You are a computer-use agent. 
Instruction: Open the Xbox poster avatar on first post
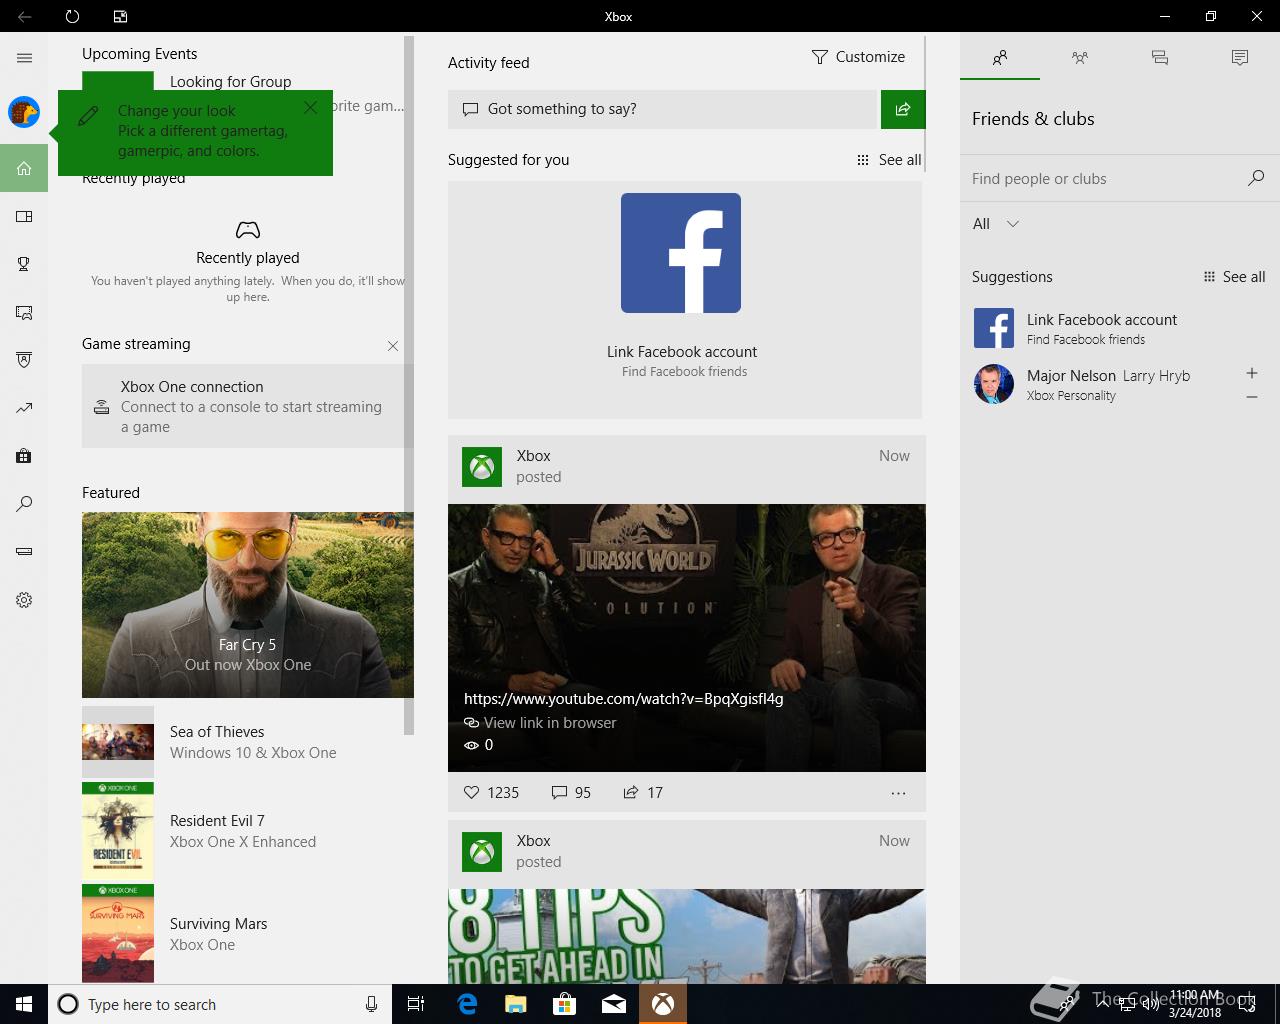(482, 467)
